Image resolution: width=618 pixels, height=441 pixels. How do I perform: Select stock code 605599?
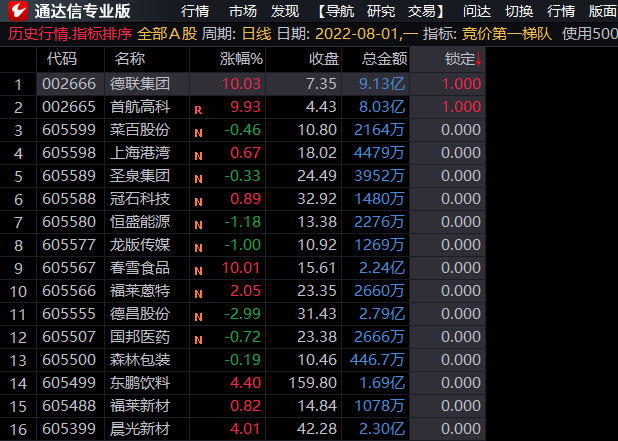(x=69, y=130)
